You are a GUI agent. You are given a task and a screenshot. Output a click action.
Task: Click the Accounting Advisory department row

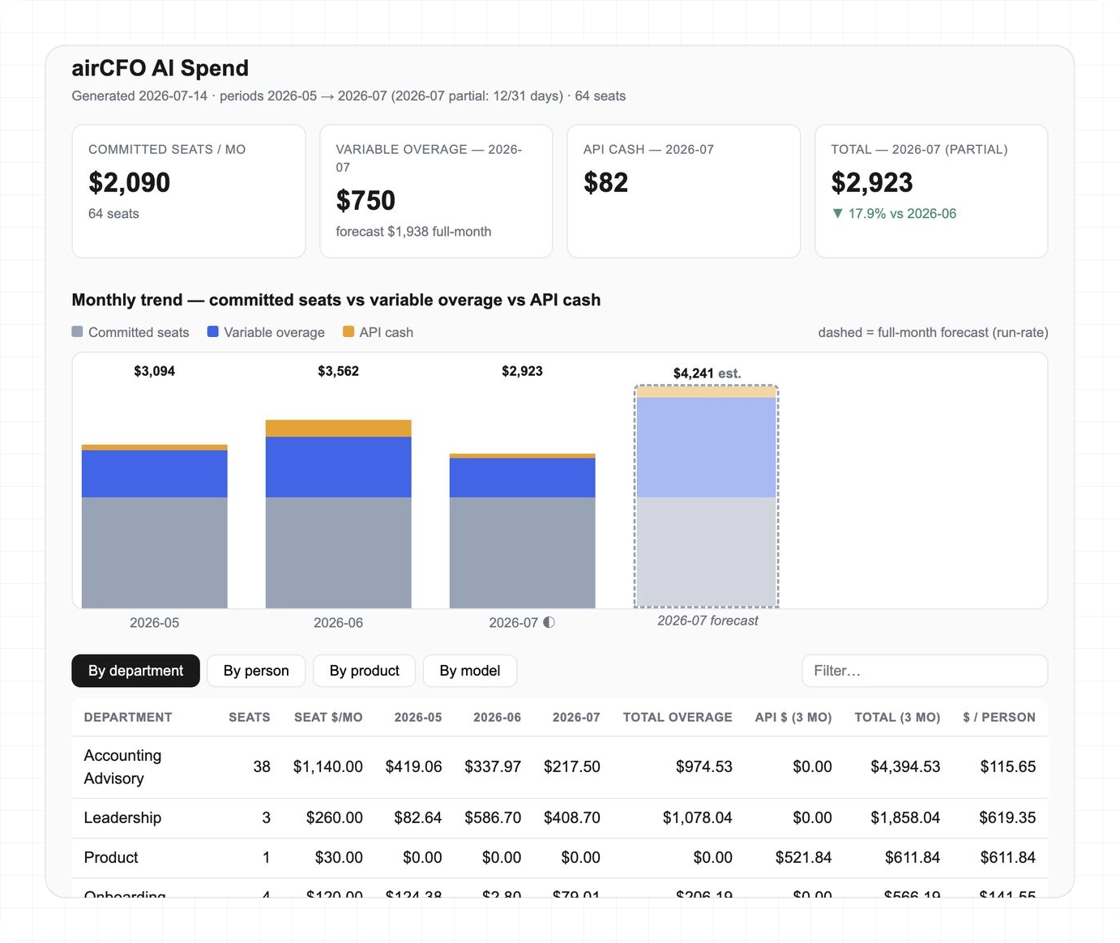click(560, 767)
